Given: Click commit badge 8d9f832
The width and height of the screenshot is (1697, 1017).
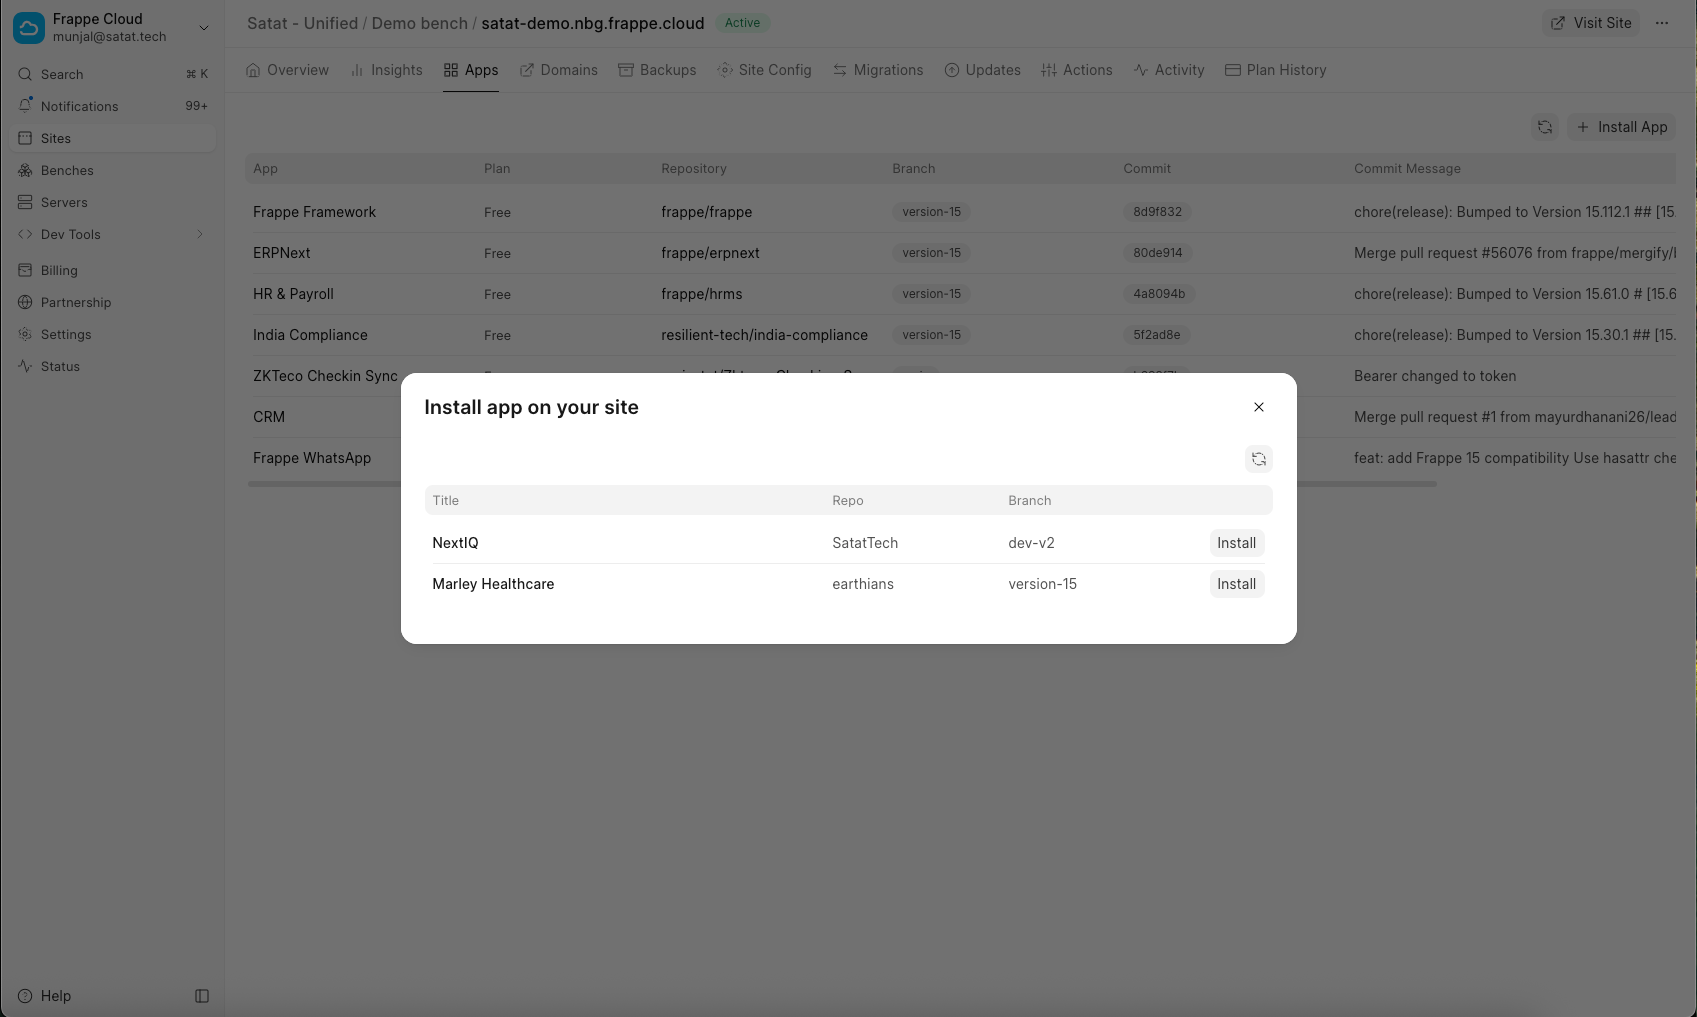Looking at the screenshot, I should [x=1157, y=212].
